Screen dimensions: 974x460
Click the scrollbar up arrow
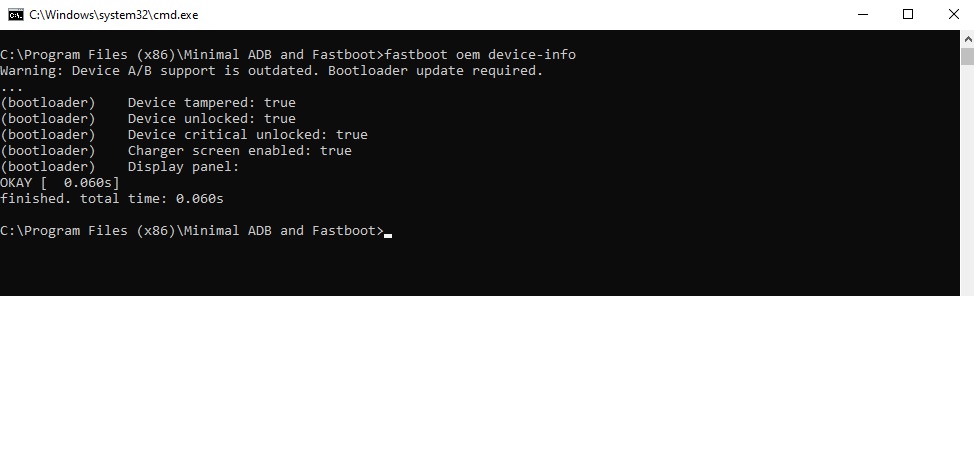point(967,38)
